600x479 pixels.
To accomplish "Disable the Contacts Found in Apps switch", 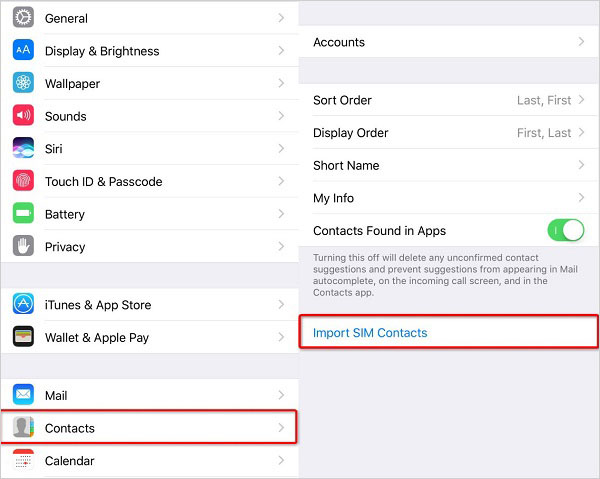I will coord(565,231).
